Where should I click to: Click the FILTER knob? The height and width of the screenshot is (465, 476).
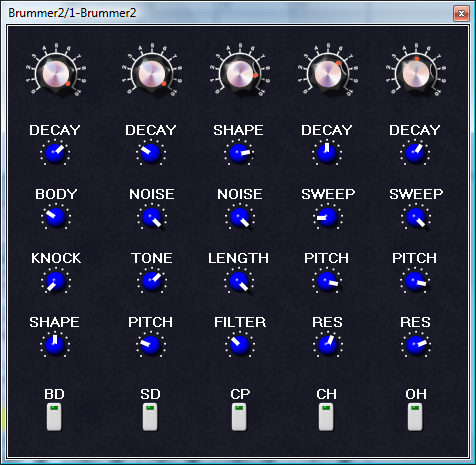pos(239,345)
